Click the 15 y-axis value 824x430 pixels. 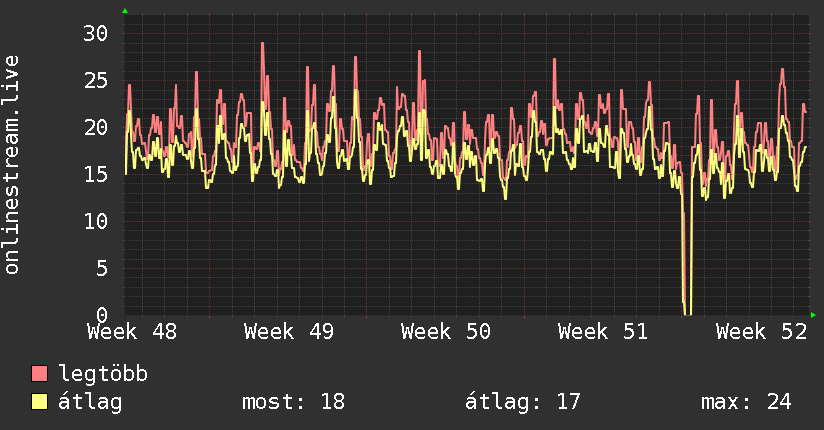click(96, 174)
